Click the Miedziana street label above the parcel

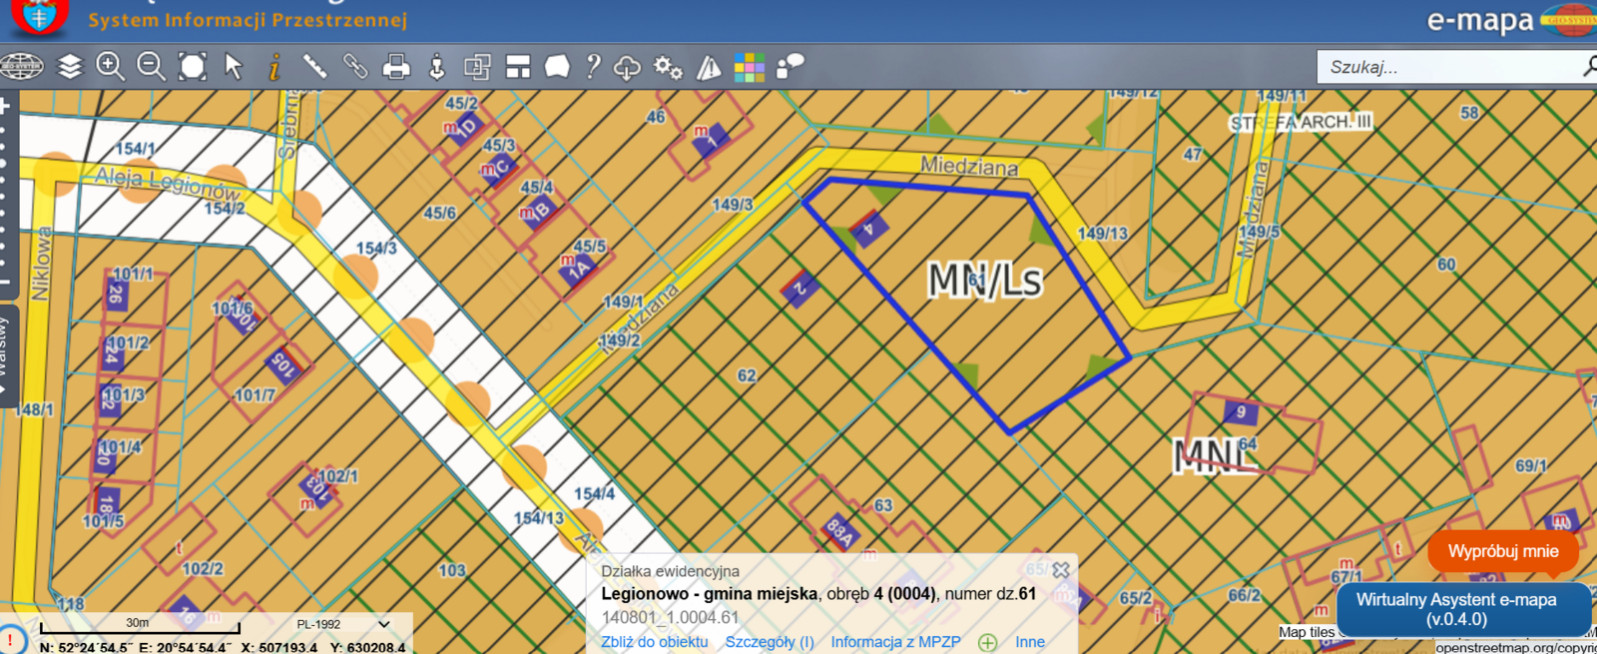tap(969, 166)
